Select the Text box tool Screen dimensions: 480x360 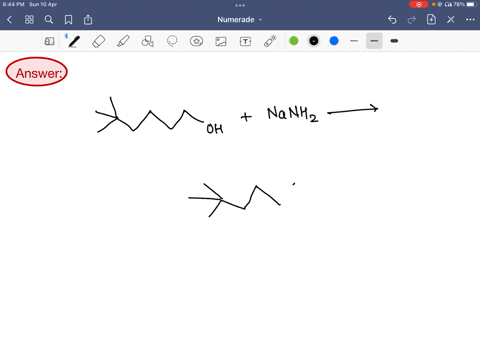click(245, 41)
